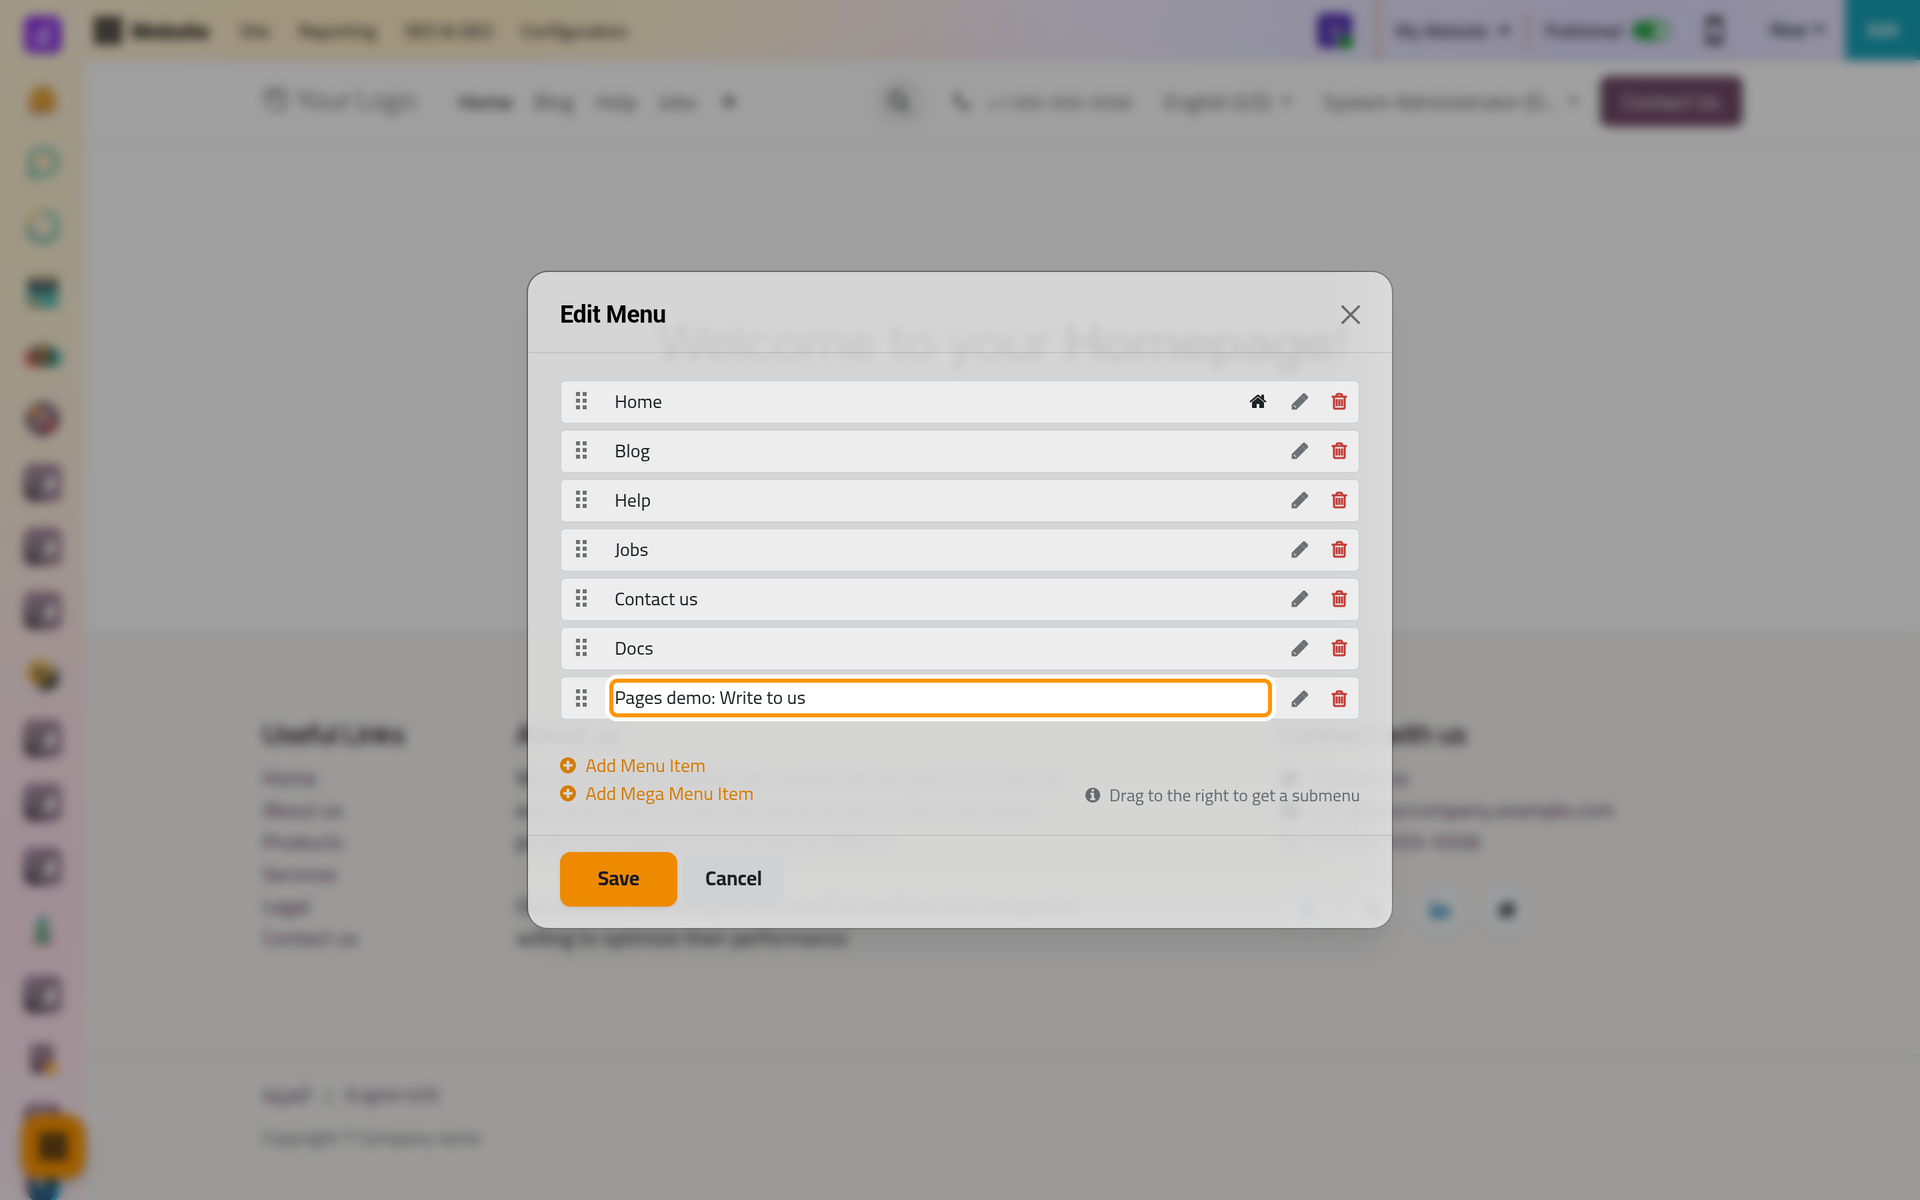Click the submenu info icon
The height and width of the screenshot is (1200, 1920).
coord(1093,795)
